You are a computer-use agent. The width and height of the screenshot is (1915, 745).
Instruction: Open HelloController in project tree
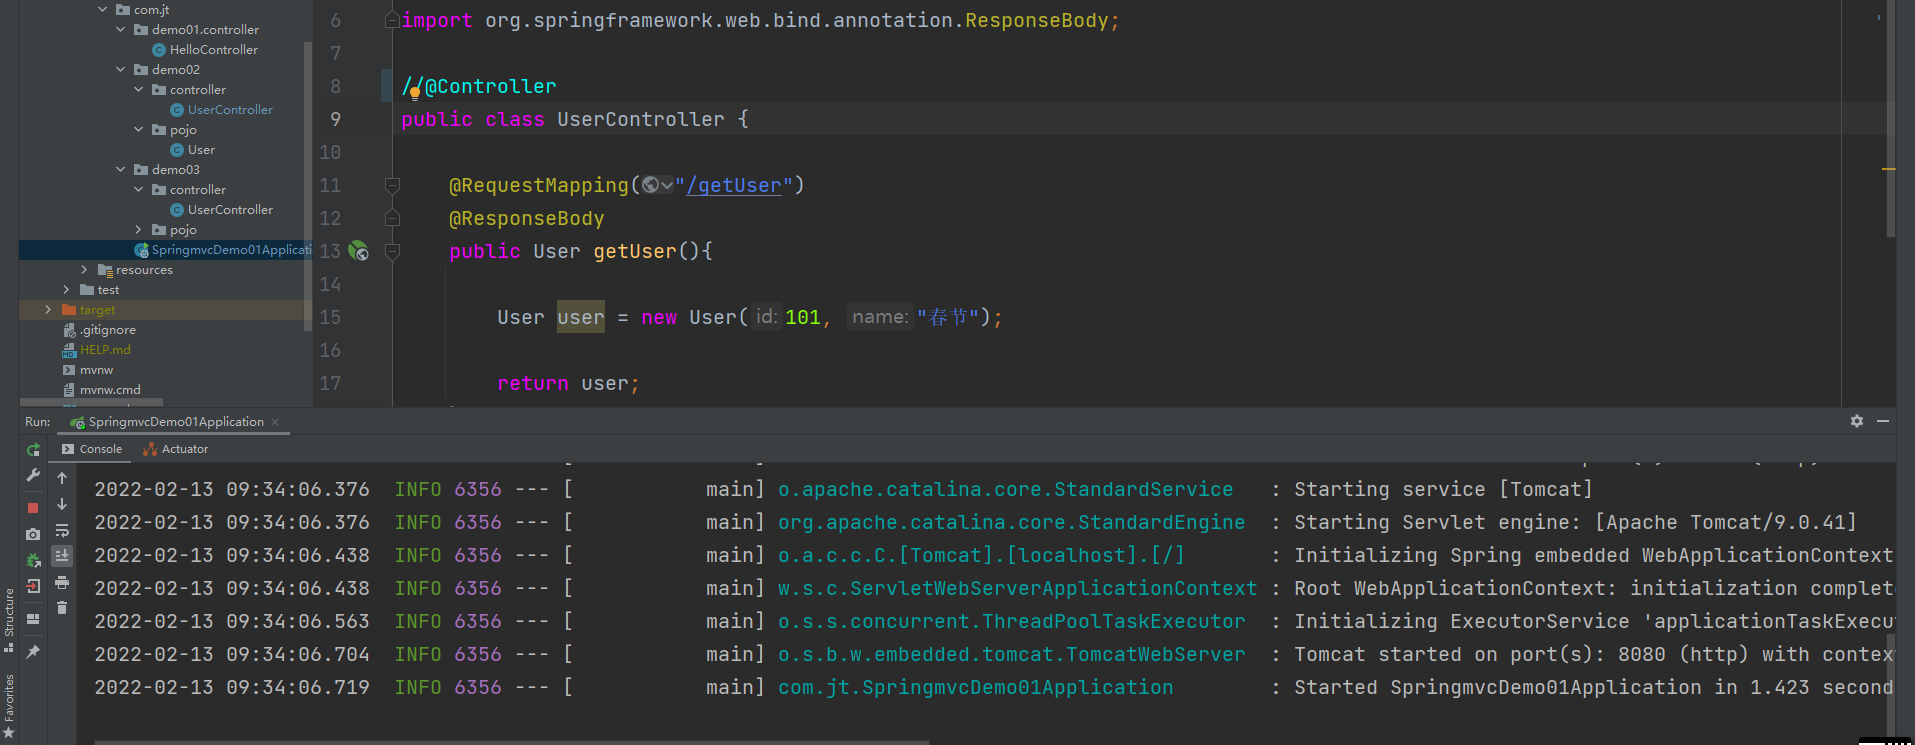pyautogui.click(x=213, y=50)
